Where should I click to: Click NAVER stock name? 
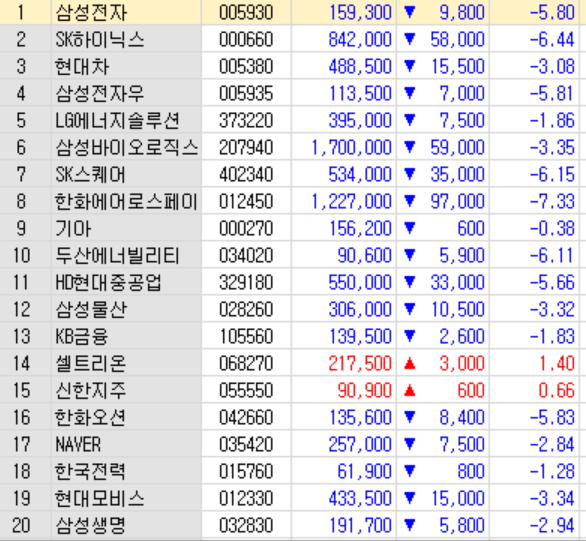pos(78,445)
